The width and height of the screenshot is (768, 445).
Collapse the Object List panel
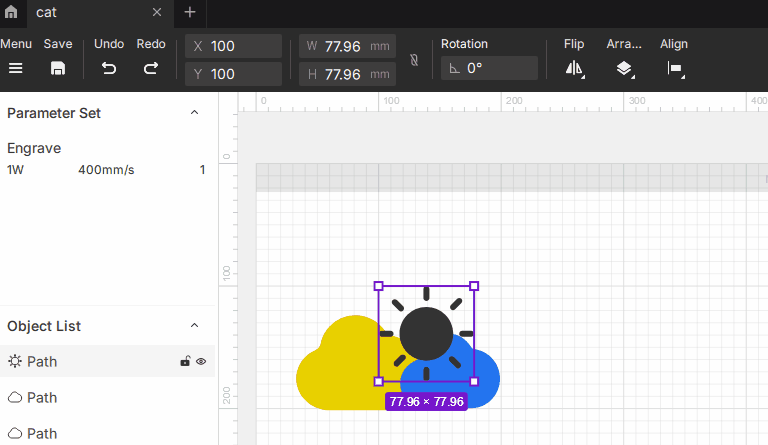click(195, 326)
